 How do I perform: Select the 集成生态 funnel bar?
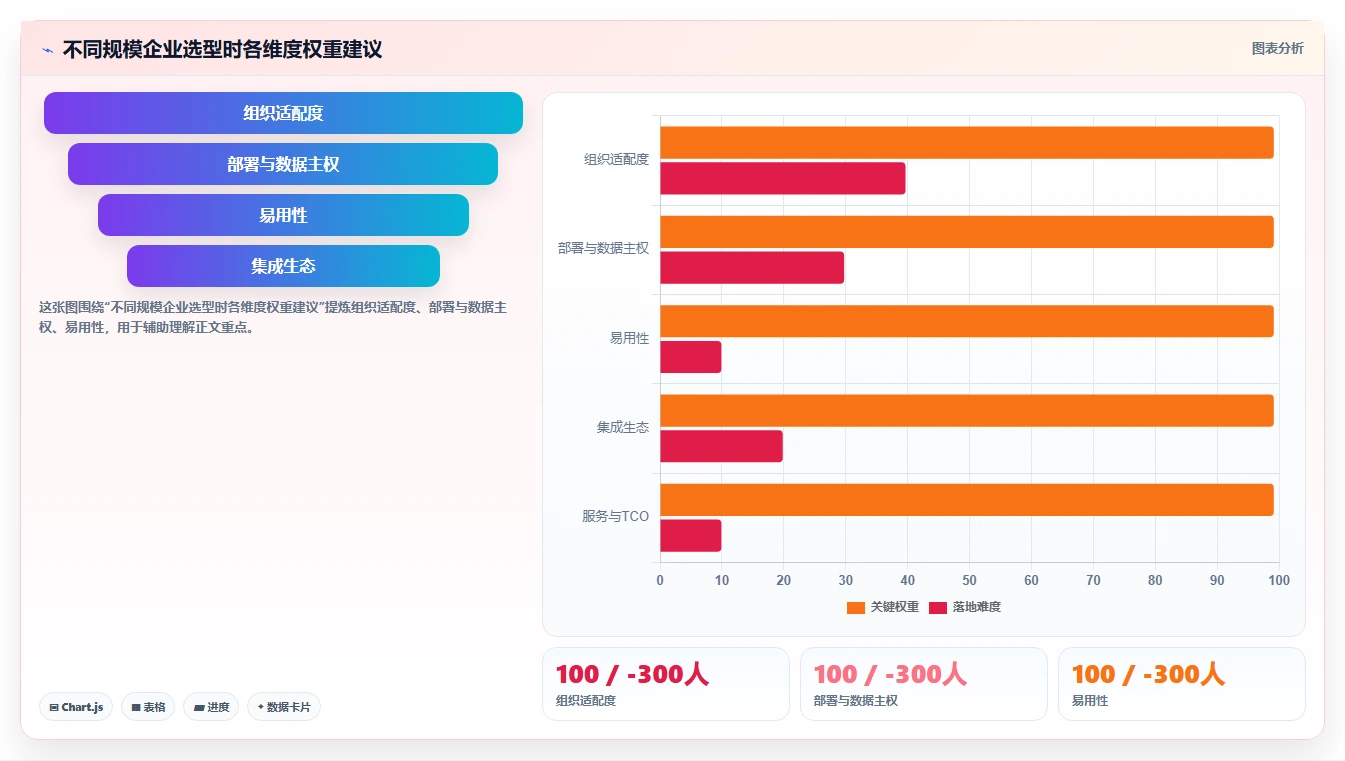tap(283, 266)
